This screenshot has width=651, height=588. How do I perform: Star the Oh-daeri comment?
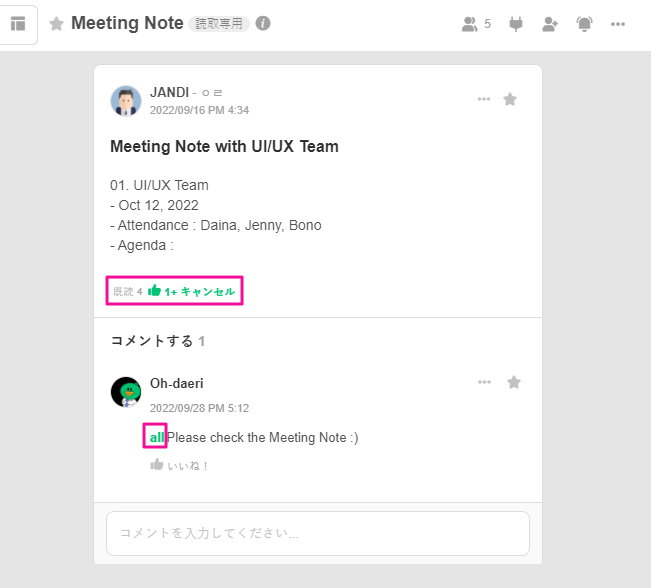coord(514,382)
